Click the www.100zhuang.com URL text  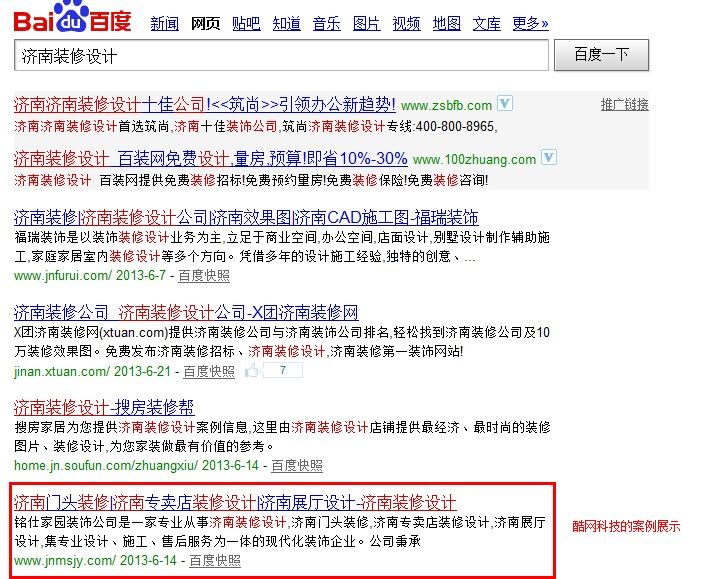pos(474,160)
